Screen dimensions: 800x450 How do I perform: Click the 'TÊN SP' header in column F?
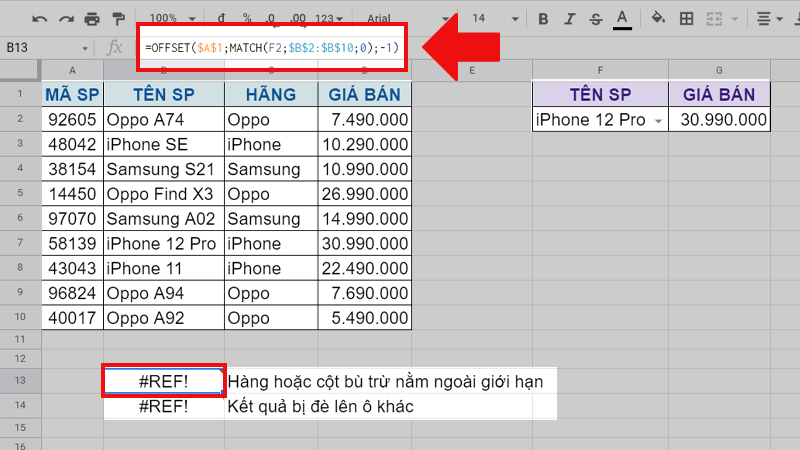(600, 94)
